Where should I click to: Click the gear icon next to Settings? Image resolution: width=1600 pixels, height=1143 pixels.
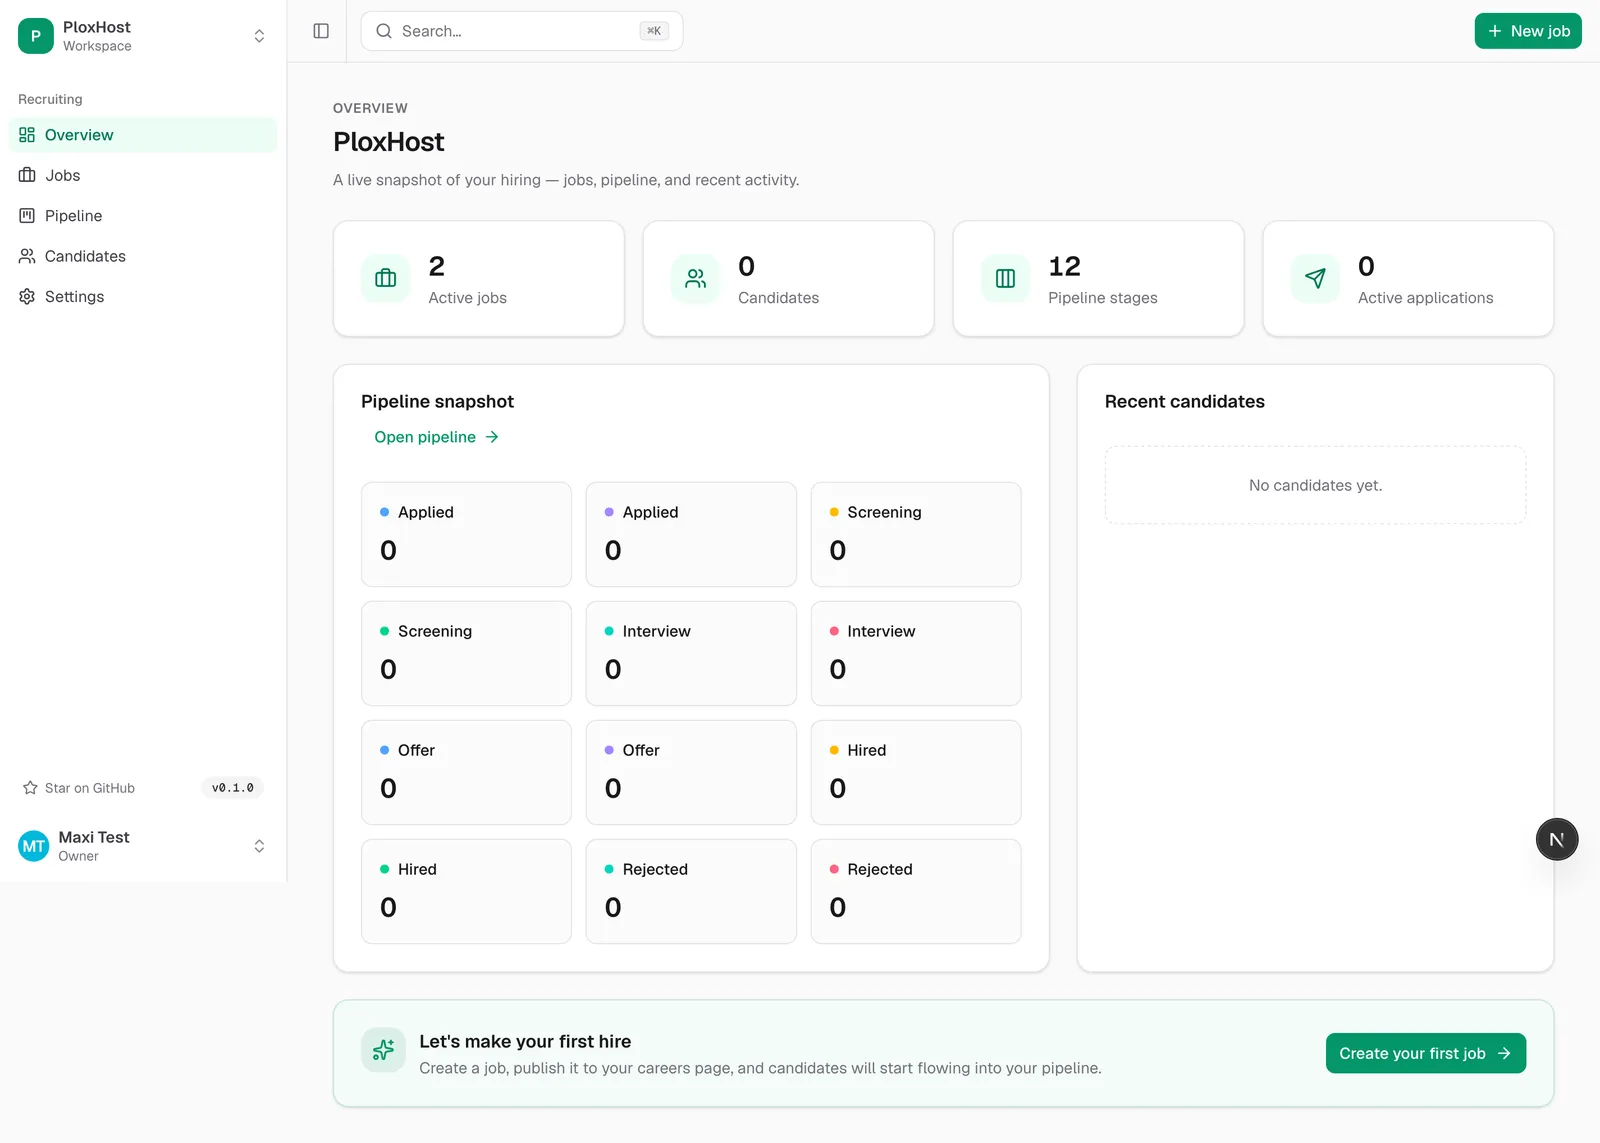point(27,297)
